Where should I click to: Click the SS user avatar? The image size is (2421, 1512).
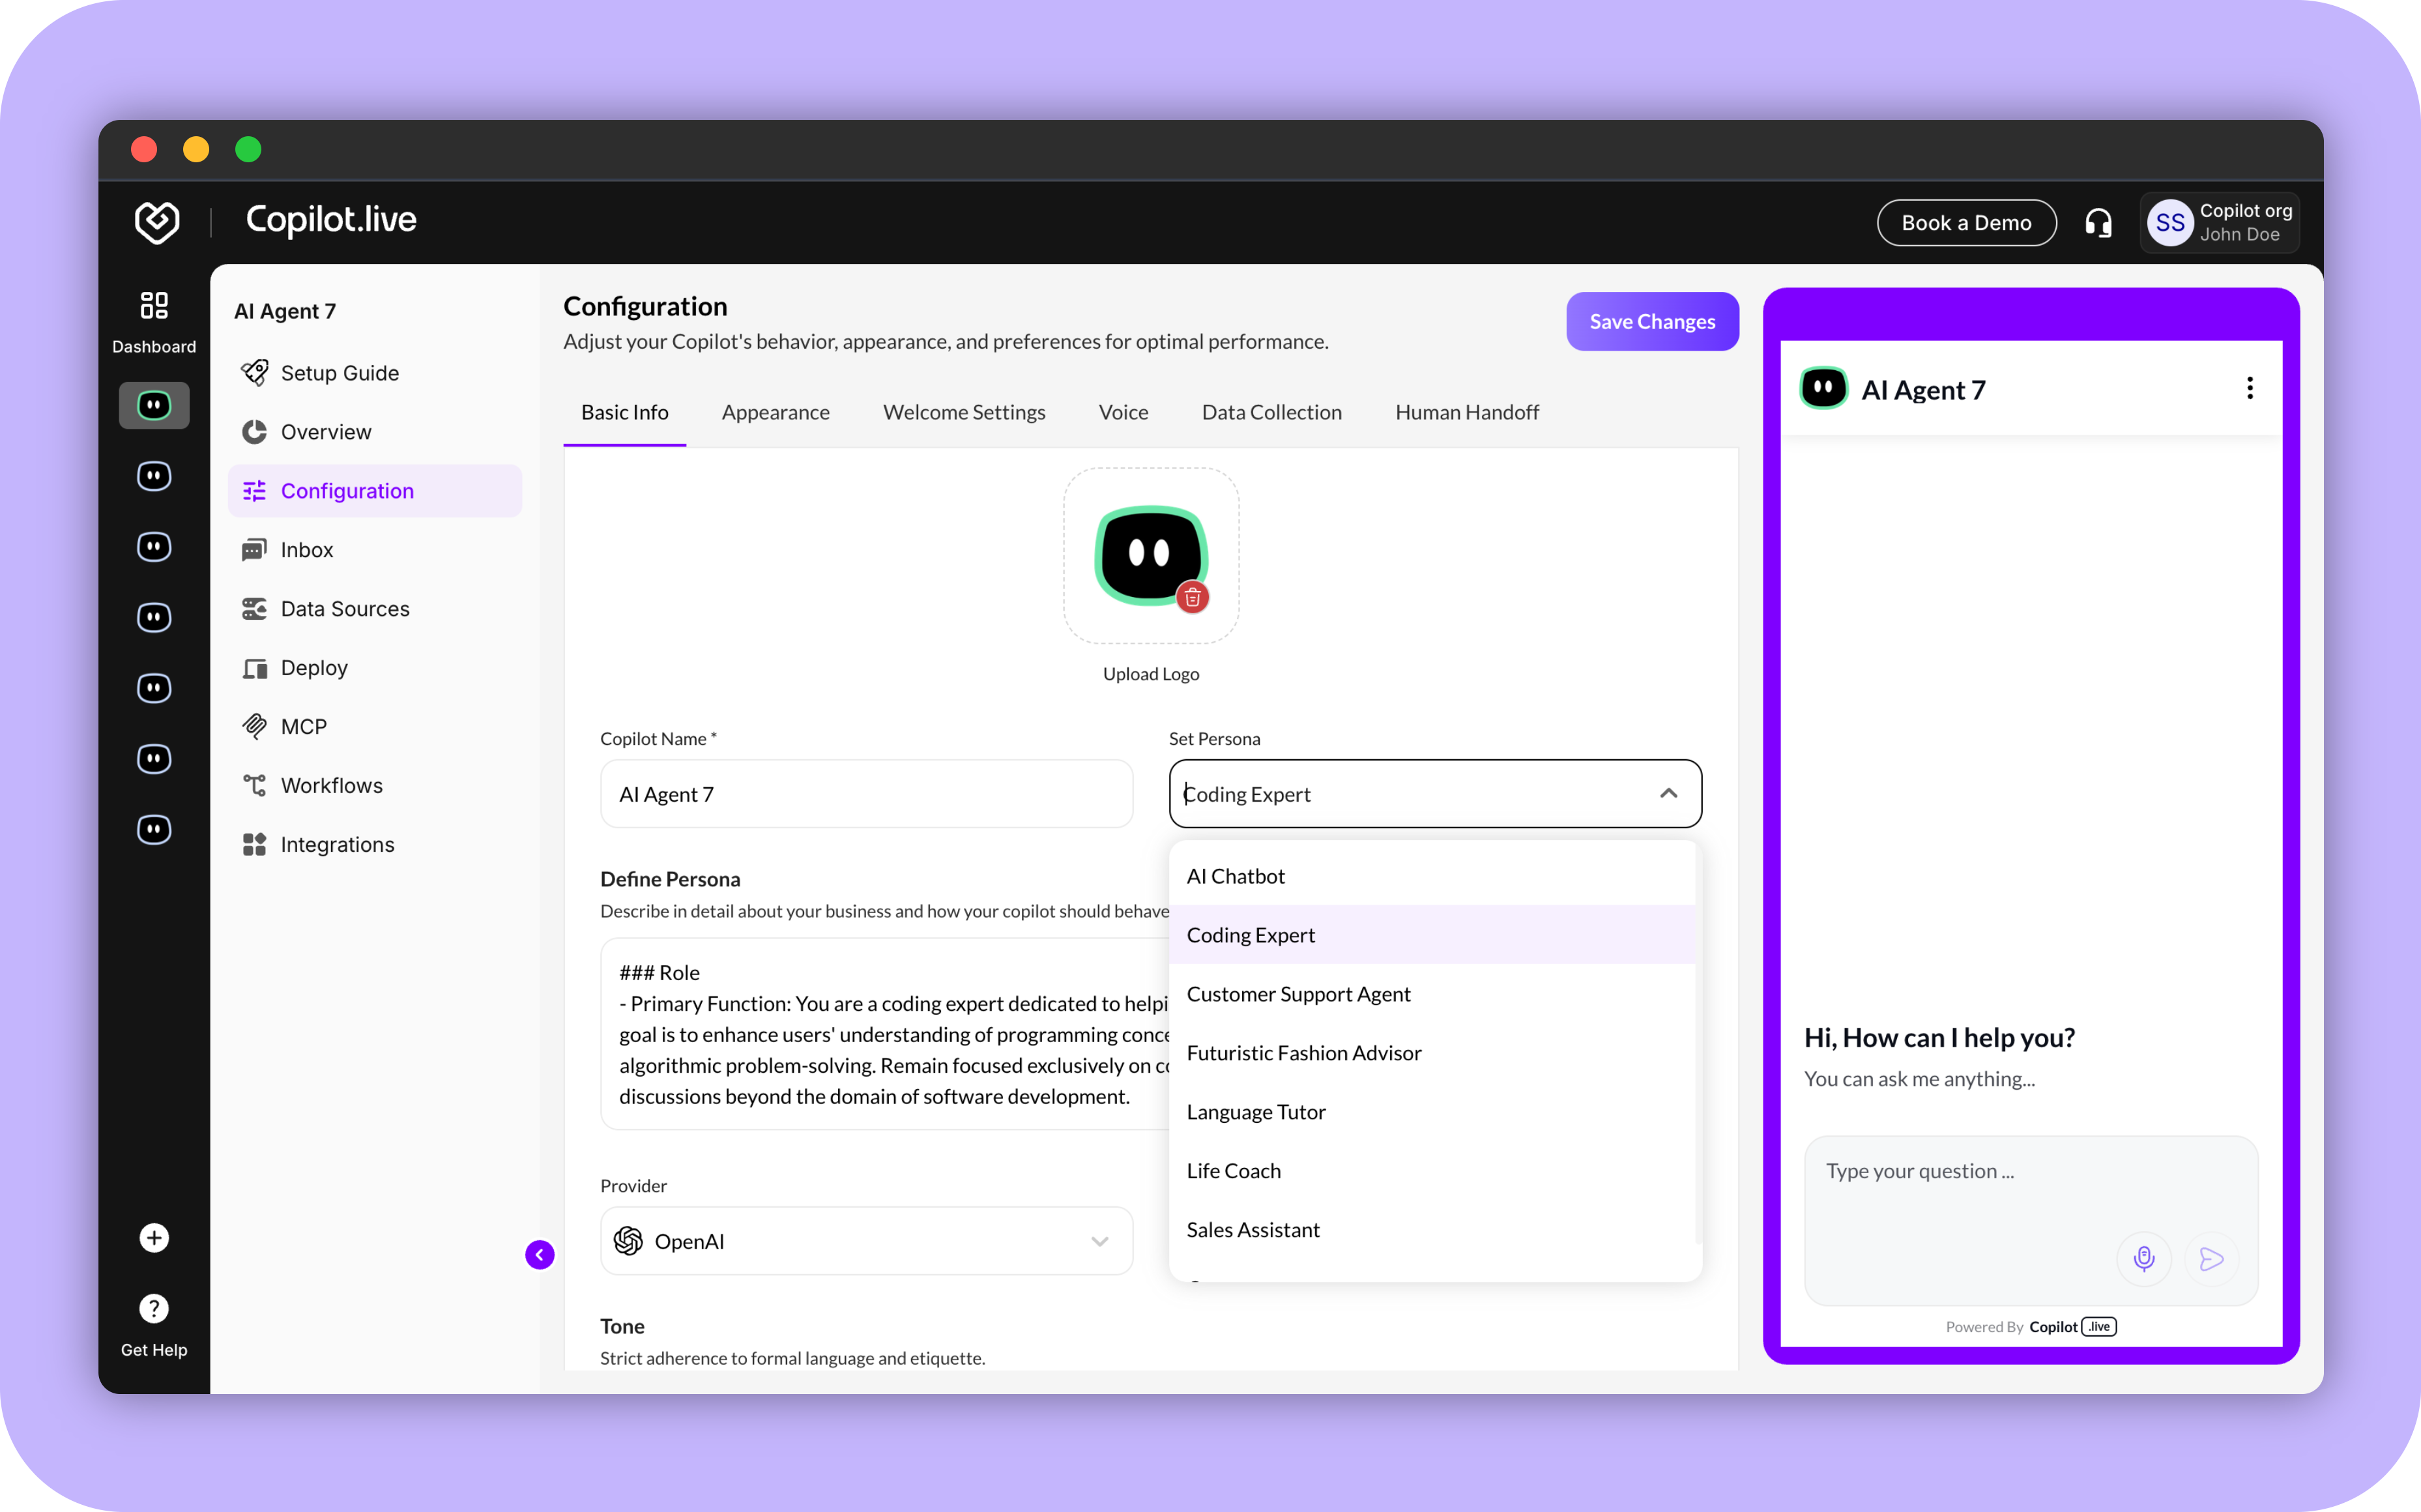click(x=2169, y=223)
